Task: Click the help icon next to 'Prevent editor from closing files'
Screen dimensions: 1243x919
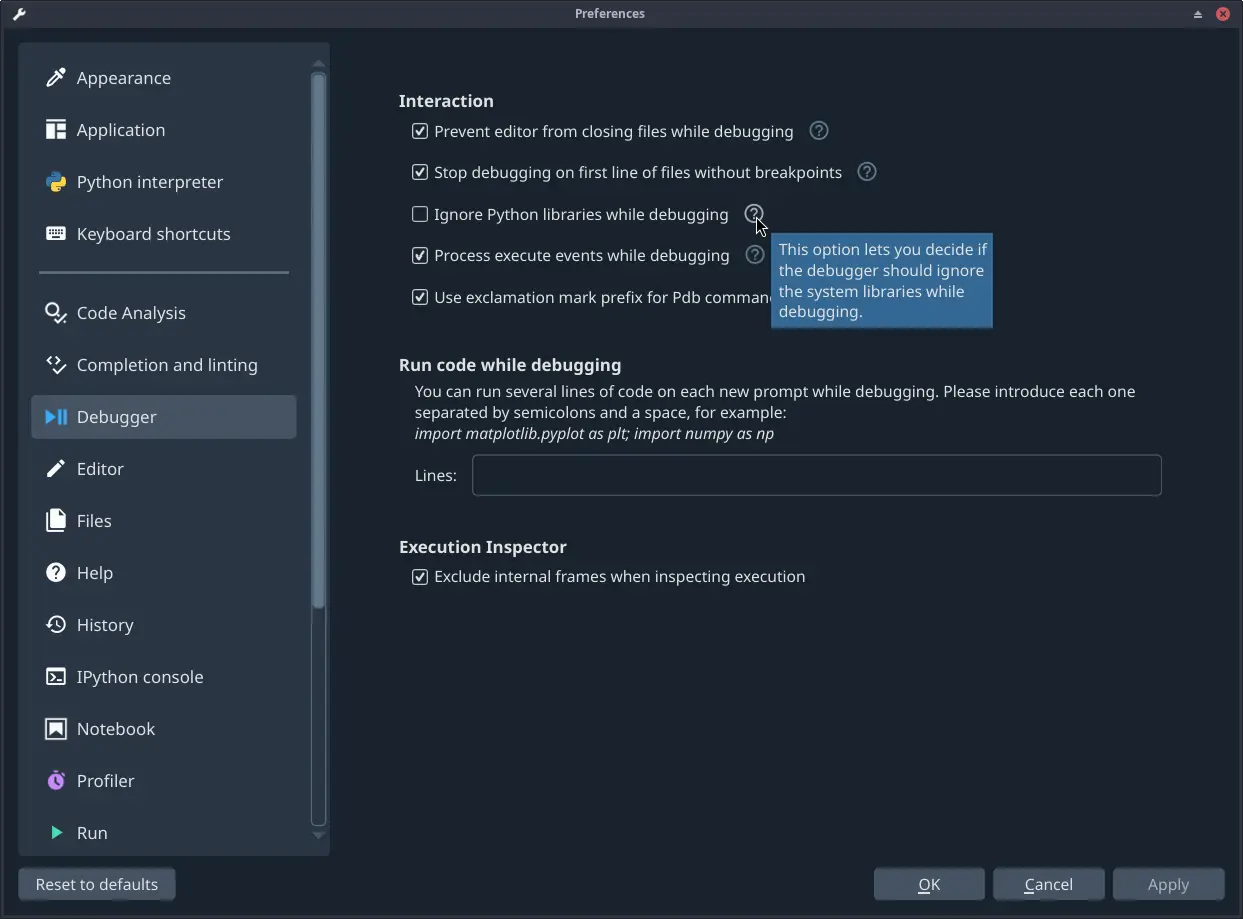Action: [x=818, y=131]
